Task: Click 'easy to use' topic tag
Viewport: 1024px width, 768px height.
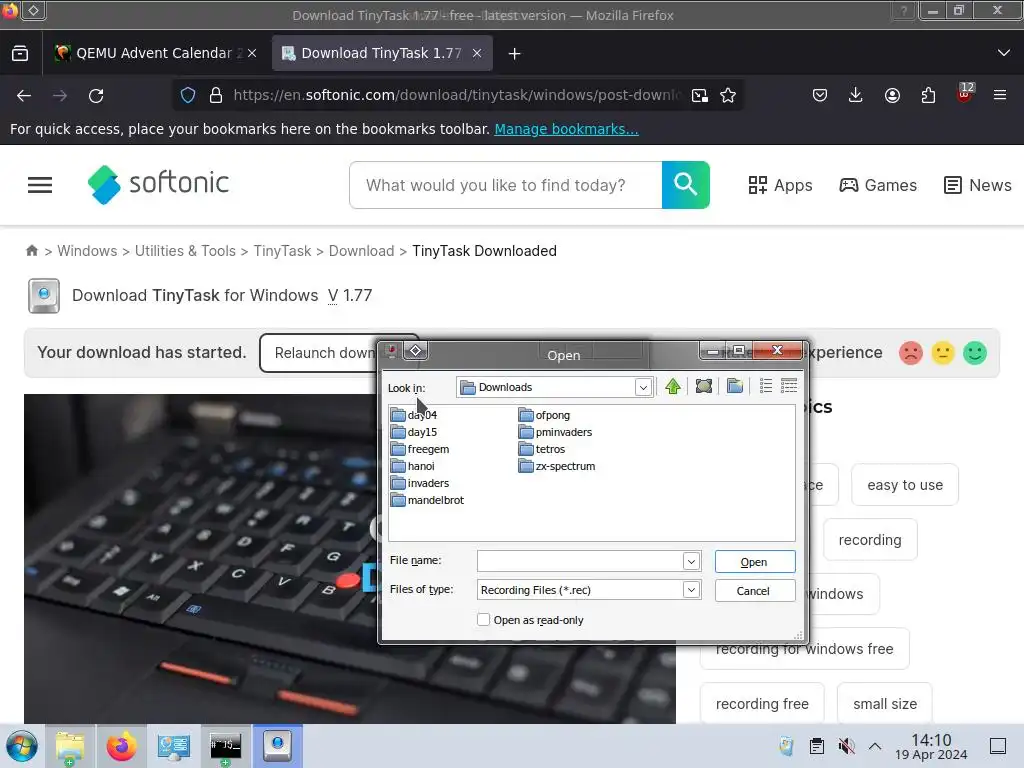Action: [x=904, y=485]
